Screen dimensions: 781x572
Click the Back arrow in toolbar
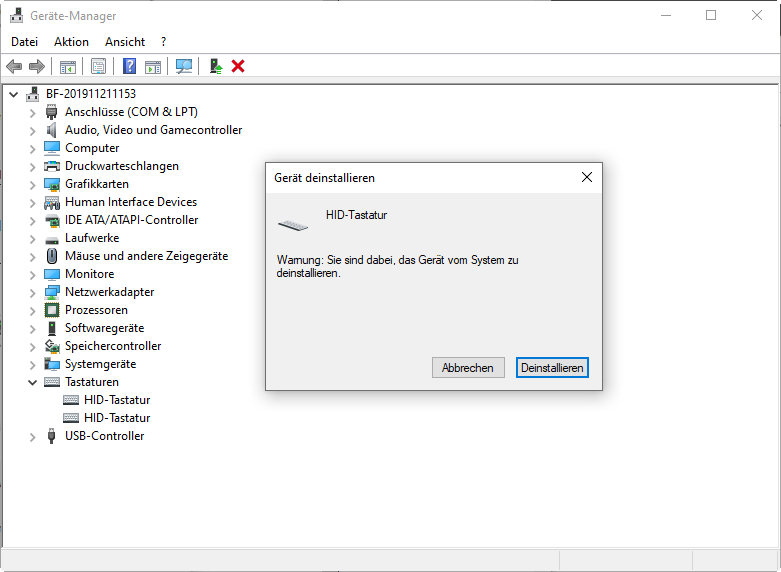coord(14,66)
